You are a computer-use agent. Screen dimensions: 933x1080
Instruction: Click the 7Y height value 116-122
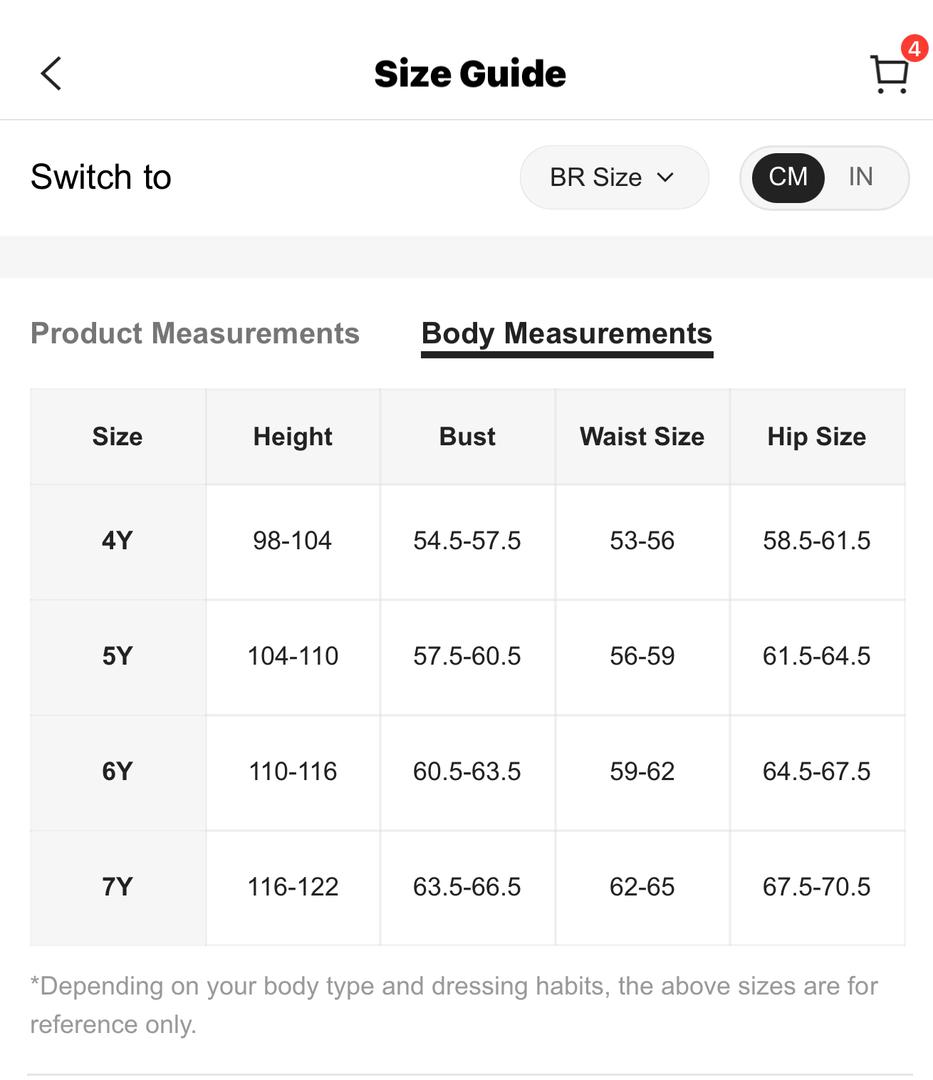click(293, 887)
